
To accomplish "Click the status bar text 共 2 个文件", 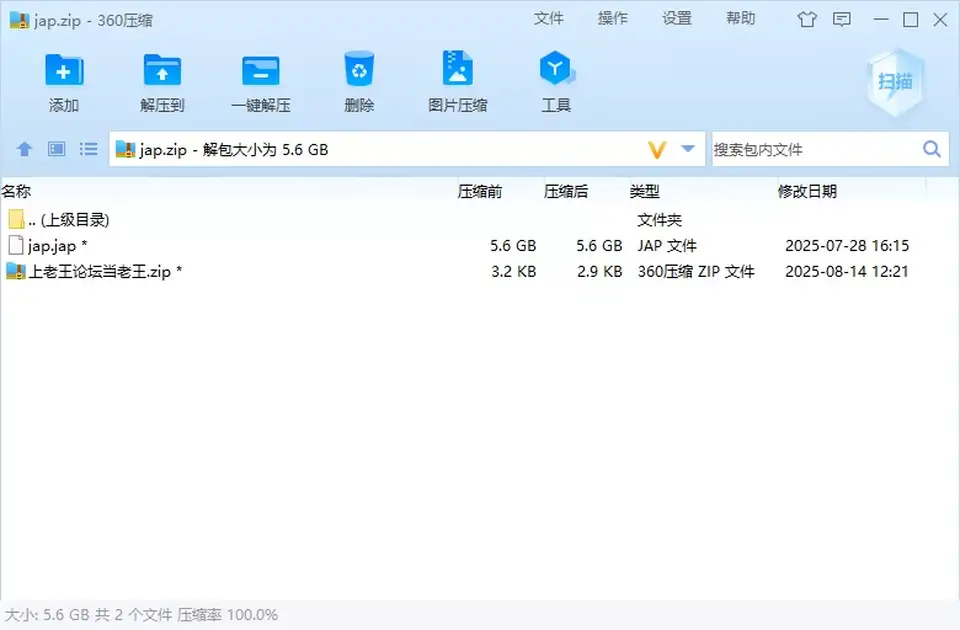I will coord(133,615).
